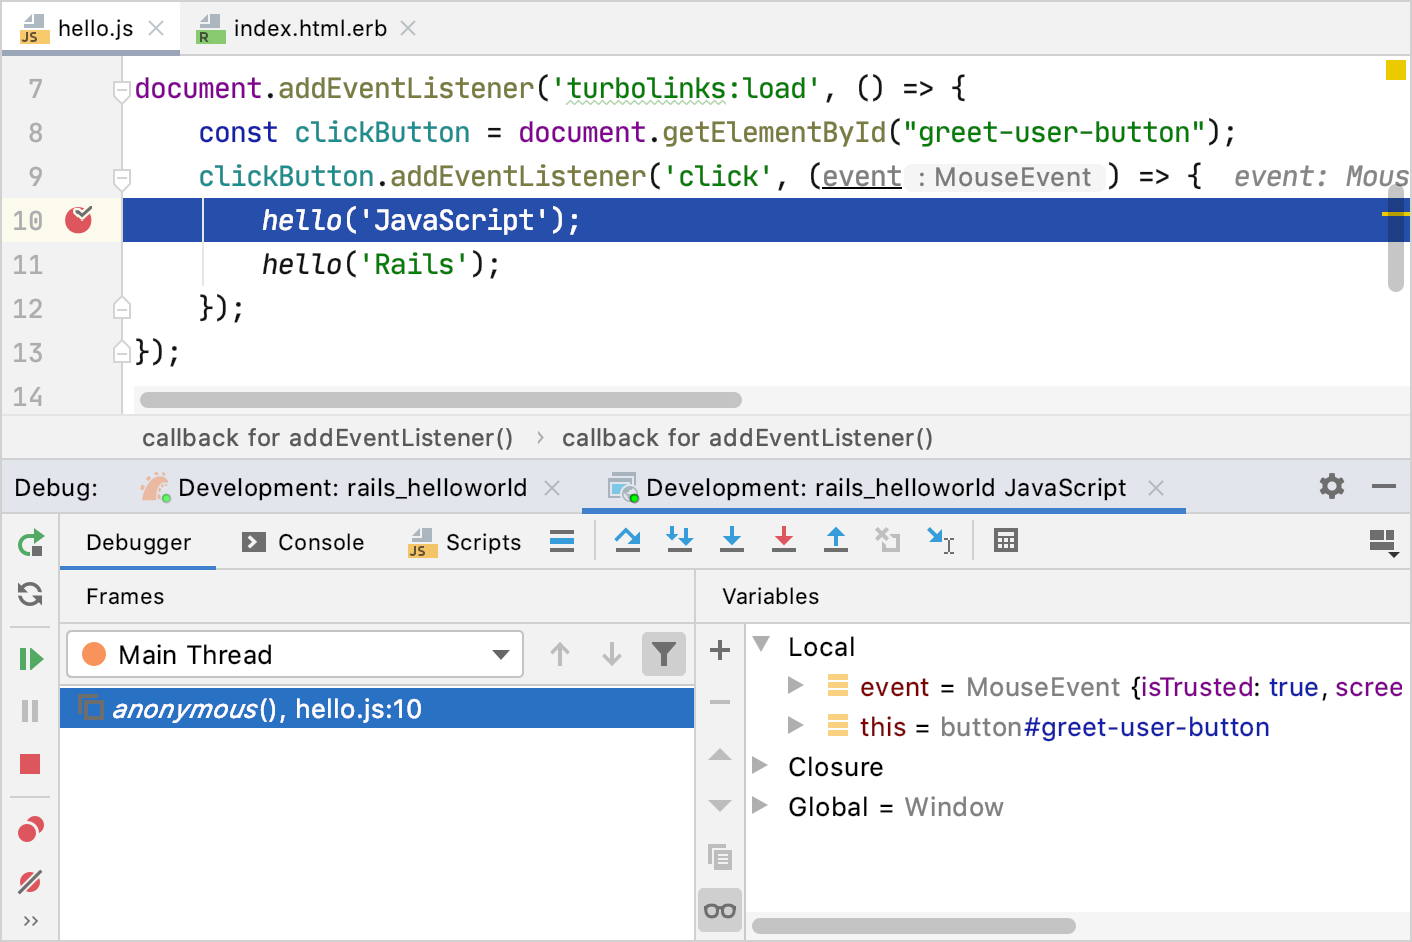
Task: Click the Step Into icon
Action: (x=732, y=541)
